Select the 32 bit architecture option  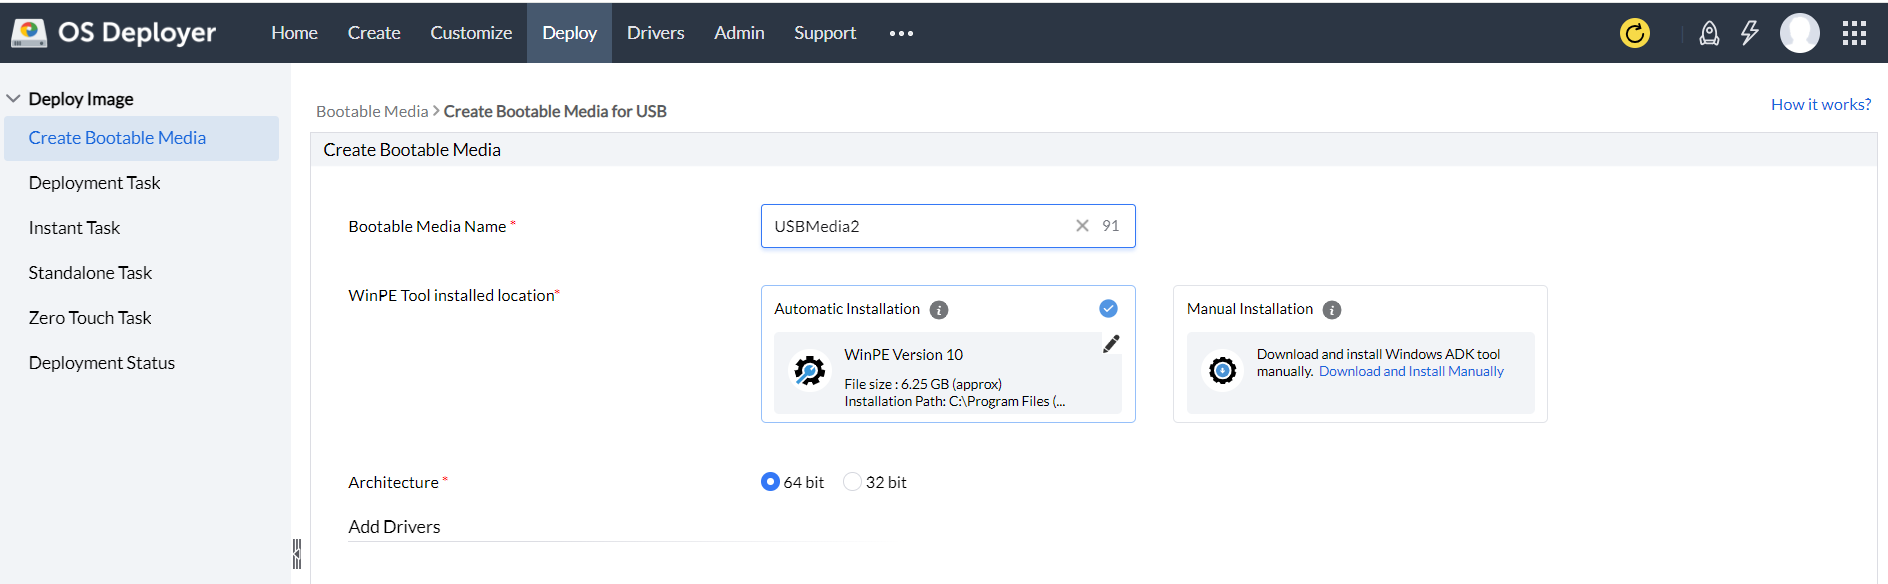point(852,482)
